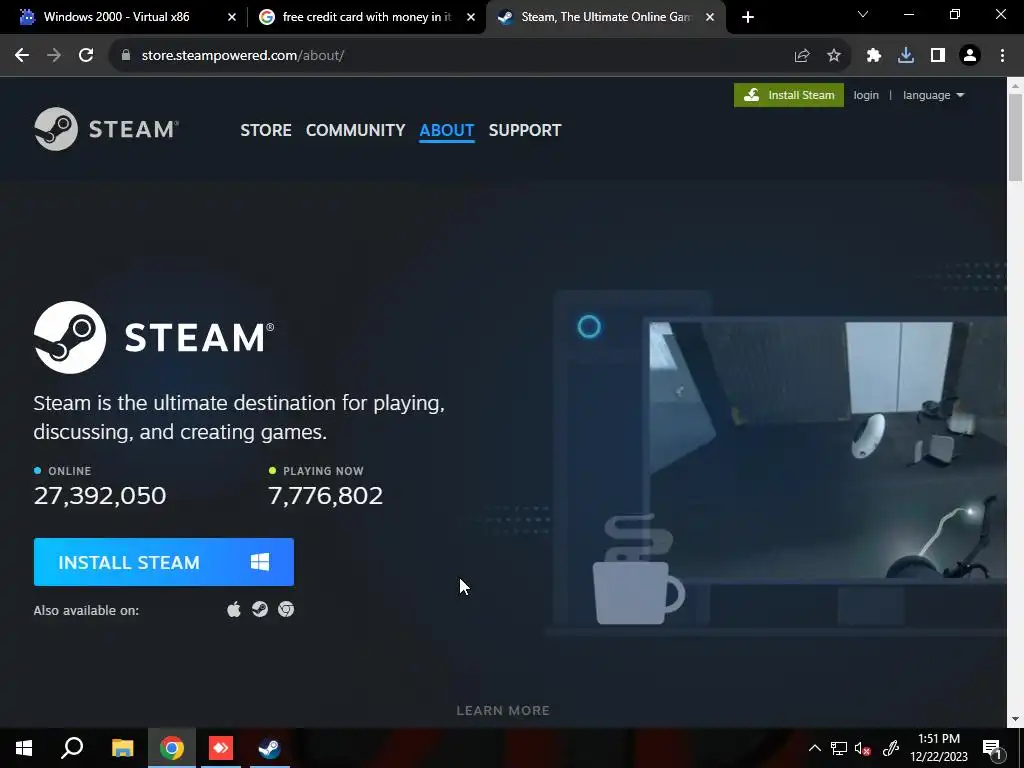This screenshot has width=1024, height=768.
Task: Bookmark this page with star icon
Action: click(834, 56)
